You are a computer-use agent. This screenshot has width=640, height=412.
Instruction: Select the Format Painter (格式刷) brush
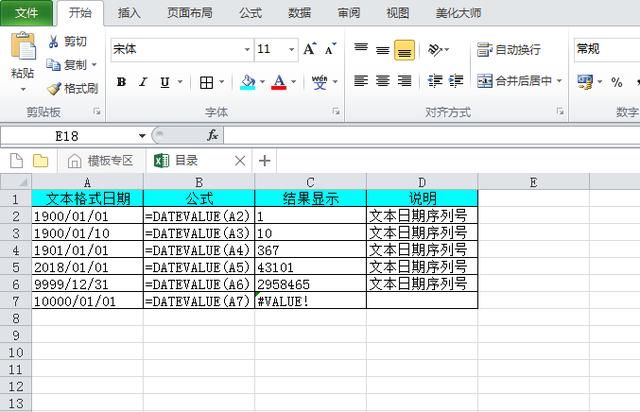click(72, 88)
